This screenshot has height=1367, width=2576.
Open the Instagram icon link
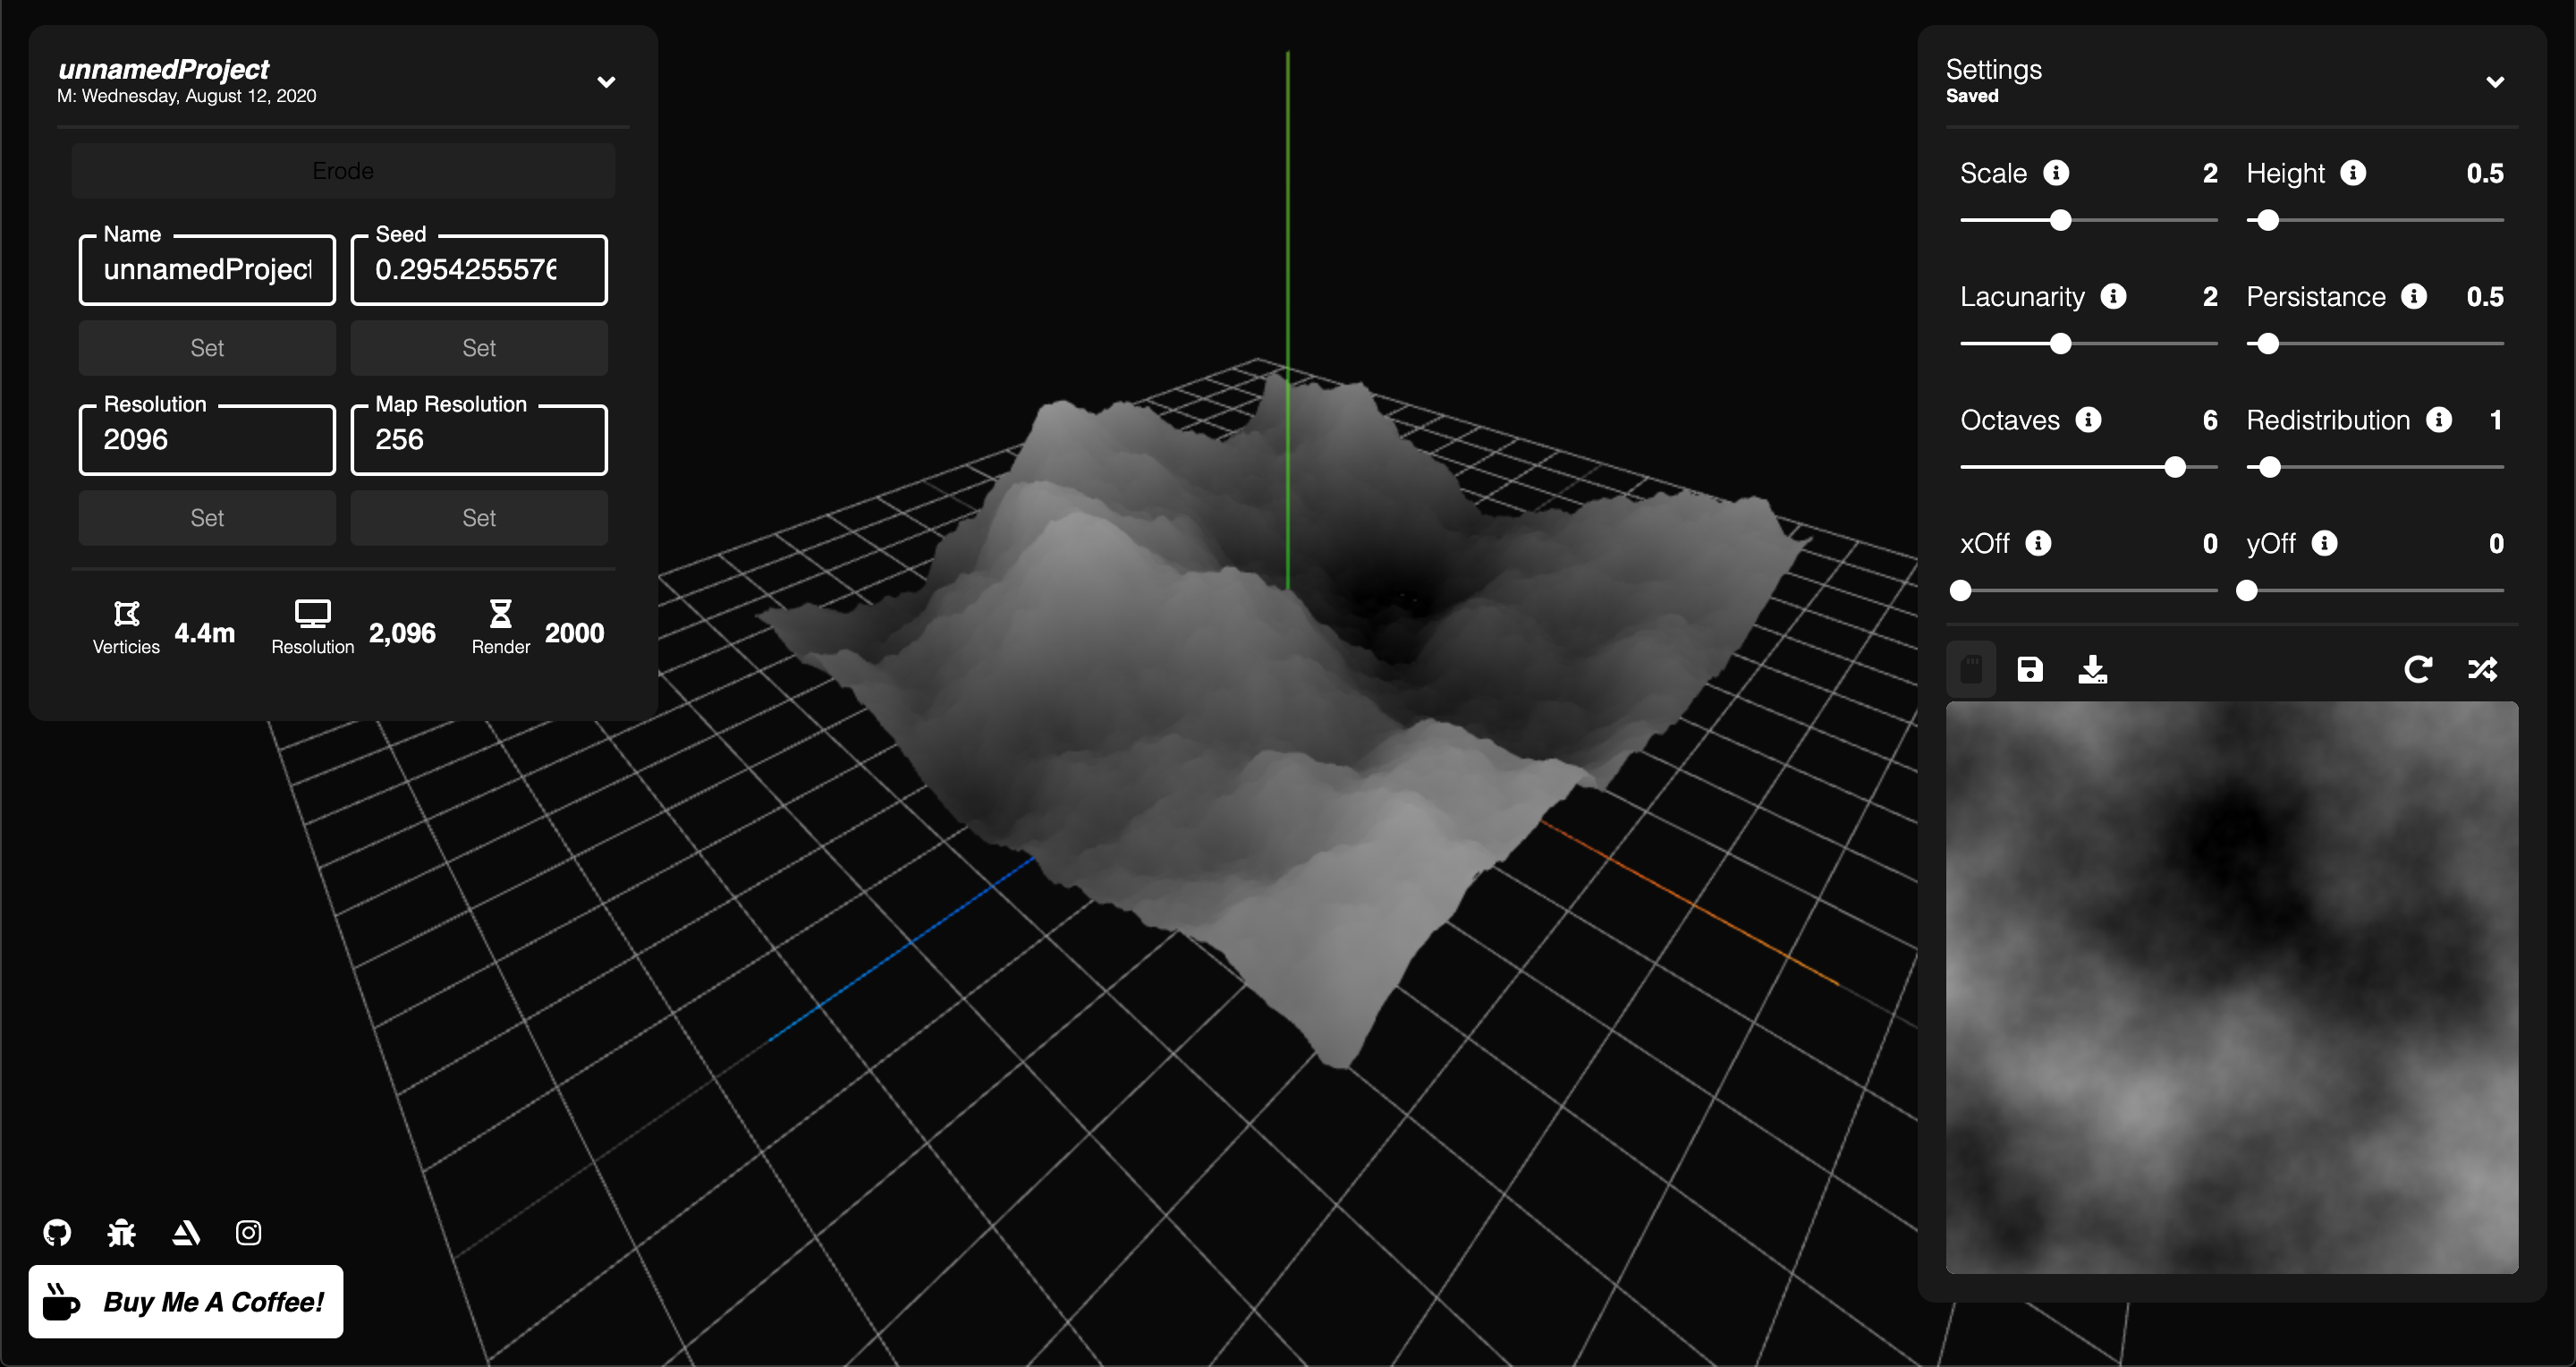point(249,1232)
